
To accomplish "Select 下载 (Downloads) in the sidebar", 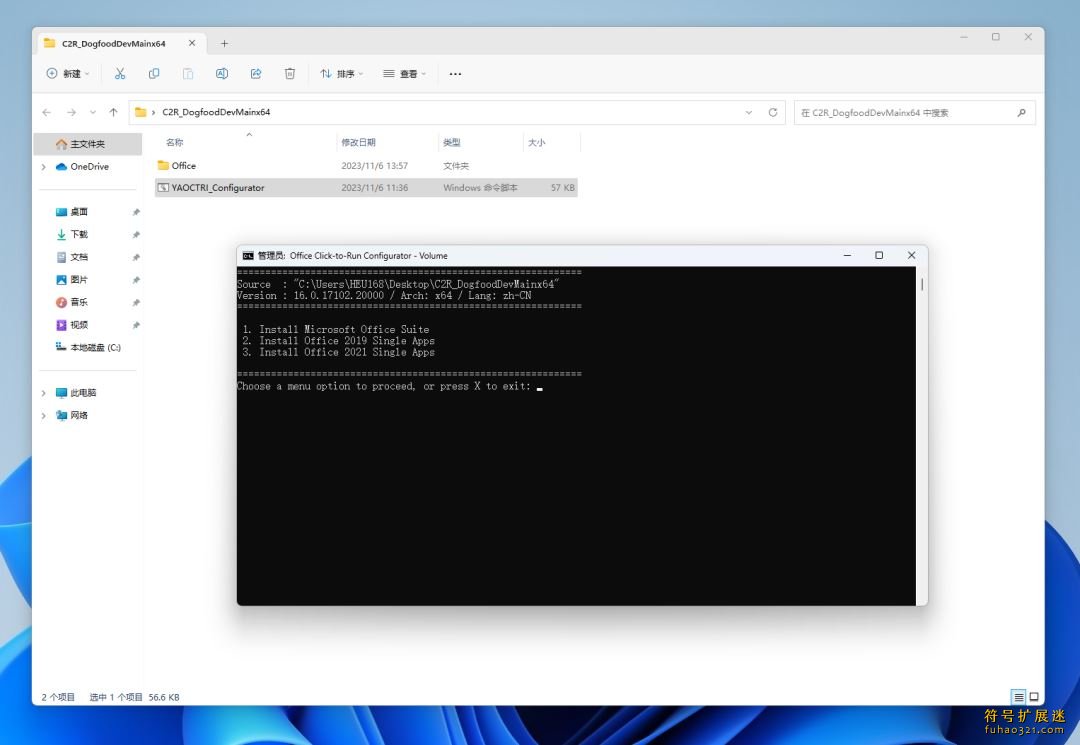I will point(79,234).
